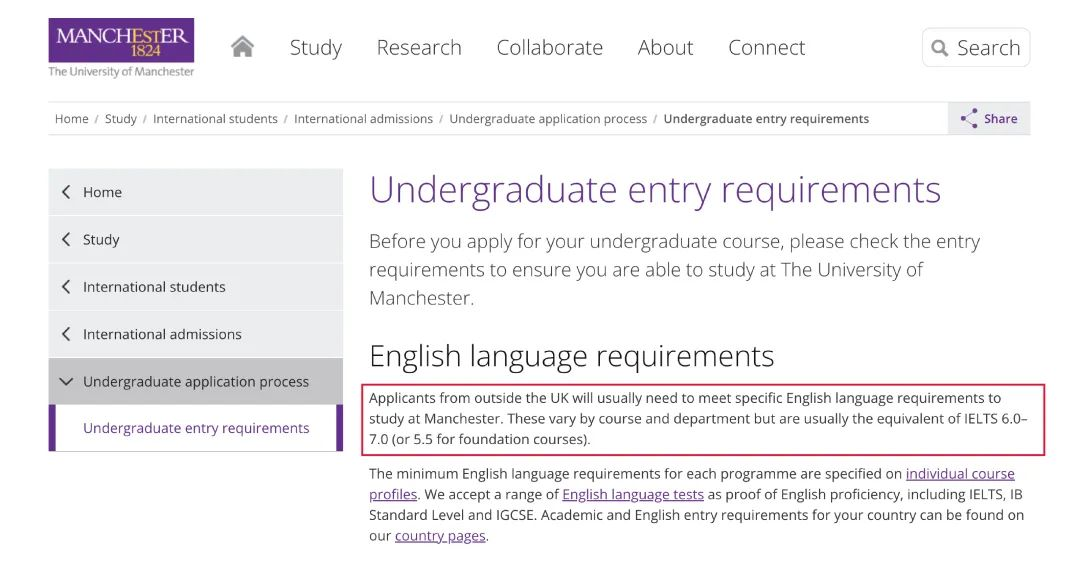Image resolution: width=1080 pixels, height=562 pixels.
Task: Open the Study top menu
Action: tap(315, 48)
